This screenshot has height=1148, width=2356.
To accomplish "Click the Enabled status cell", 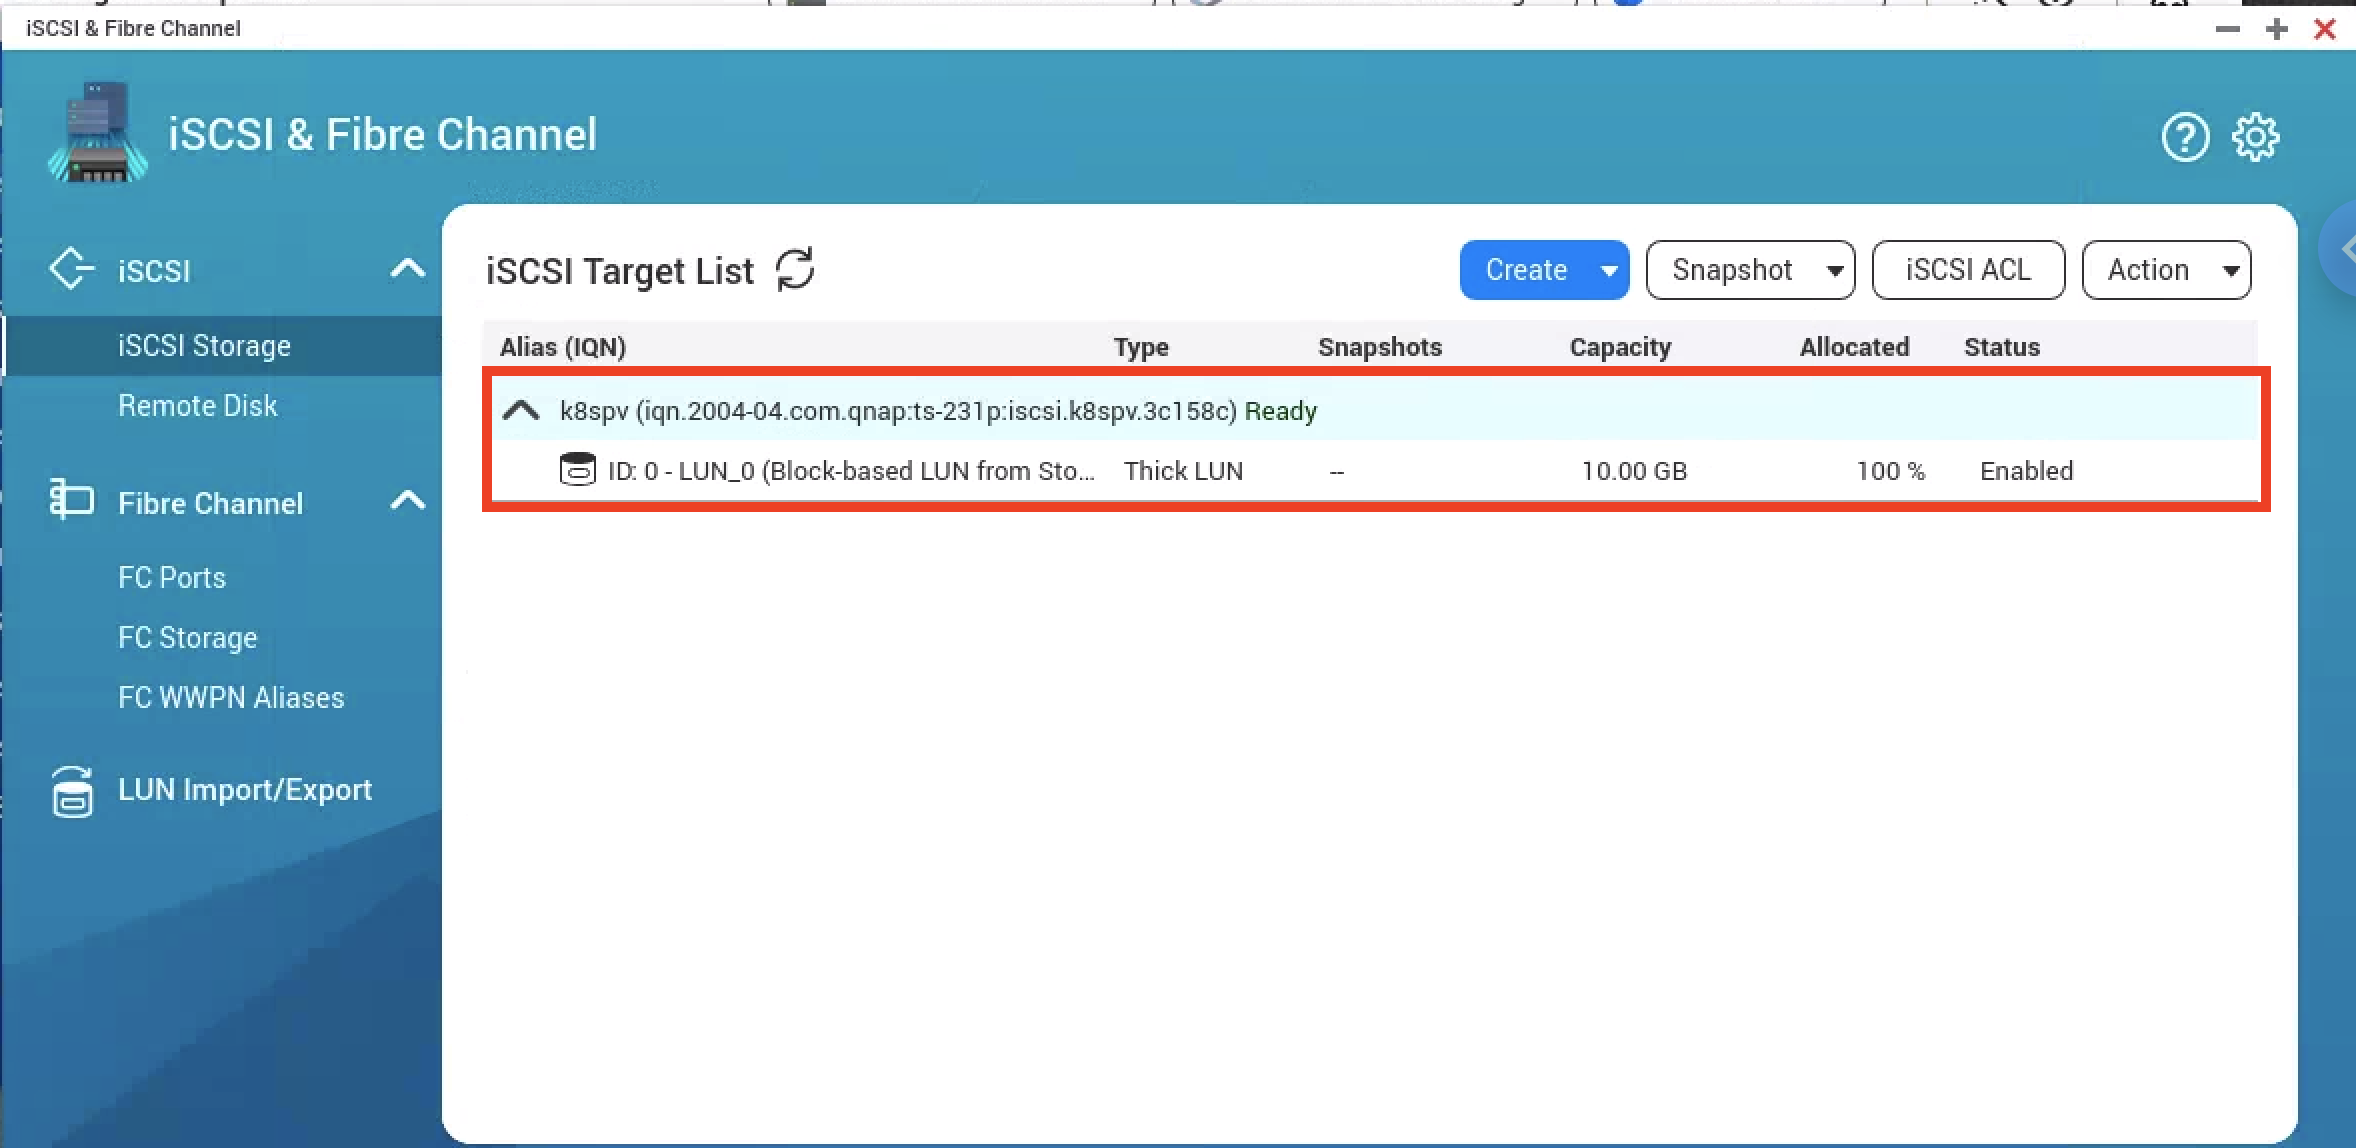I will click(x=2027, y=471).
